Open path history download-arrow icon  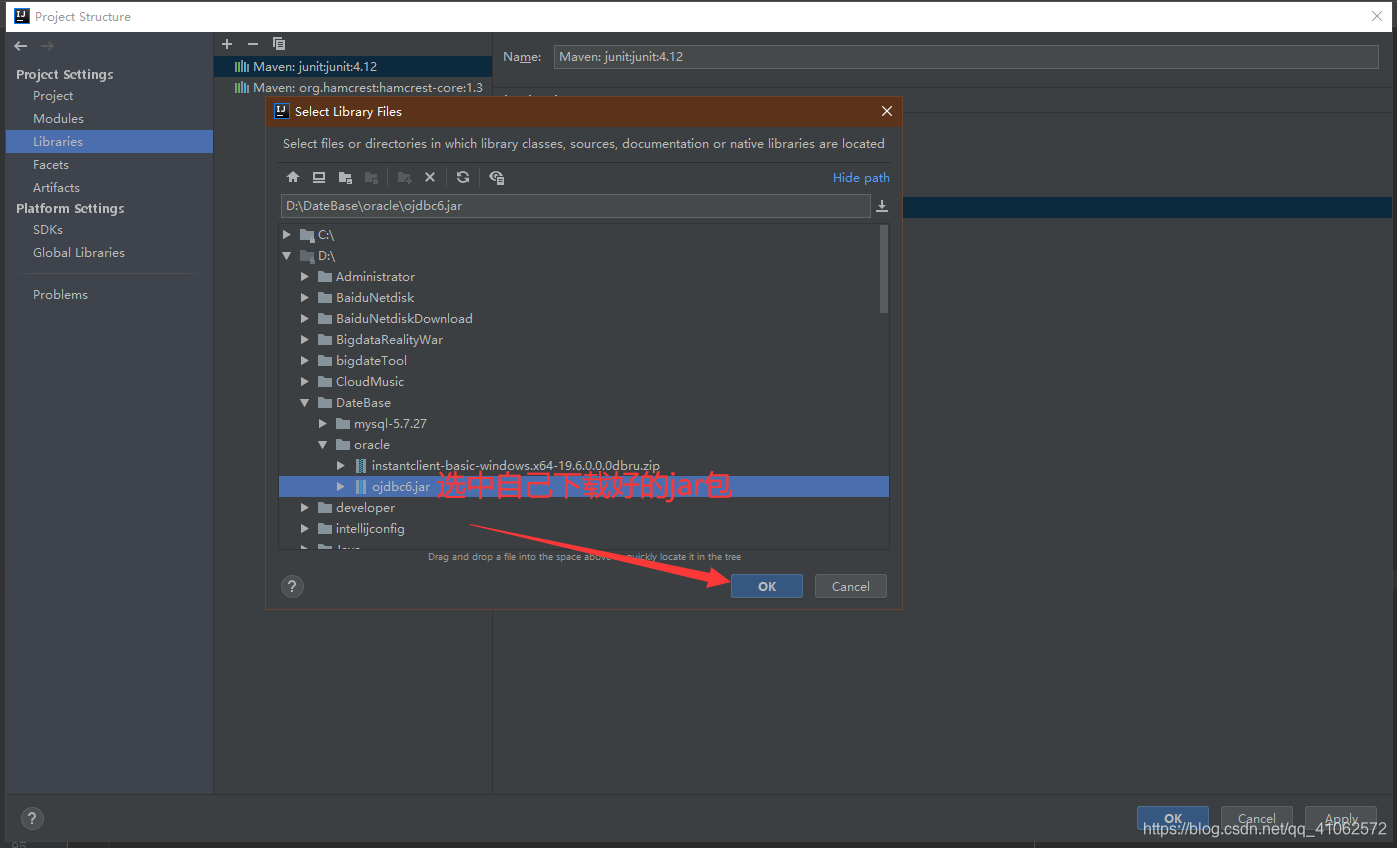(x=882, y=206)
